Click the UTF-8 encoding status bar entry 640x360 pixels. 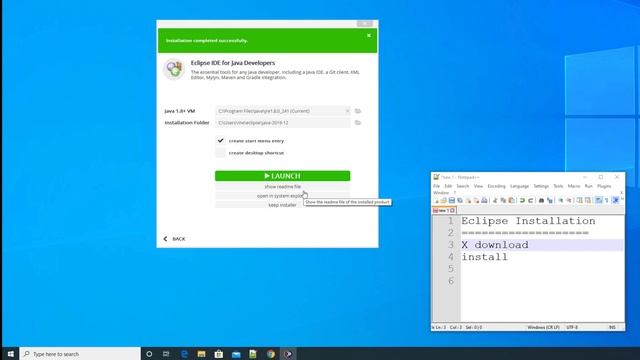click(572, 327)
